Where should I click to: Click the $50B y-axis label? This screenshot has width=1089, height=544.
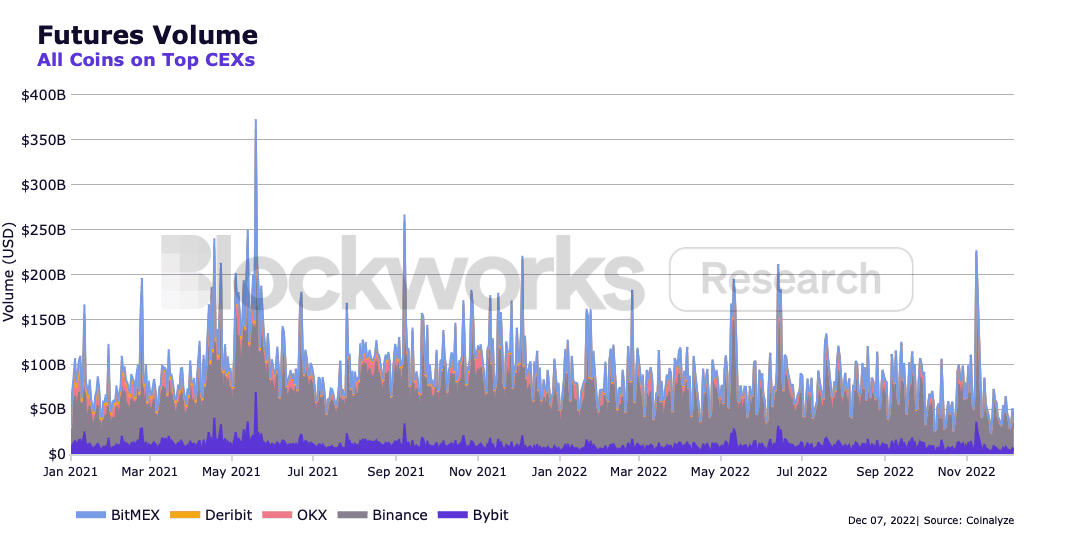pyautogui.click(x=49, y=409)
